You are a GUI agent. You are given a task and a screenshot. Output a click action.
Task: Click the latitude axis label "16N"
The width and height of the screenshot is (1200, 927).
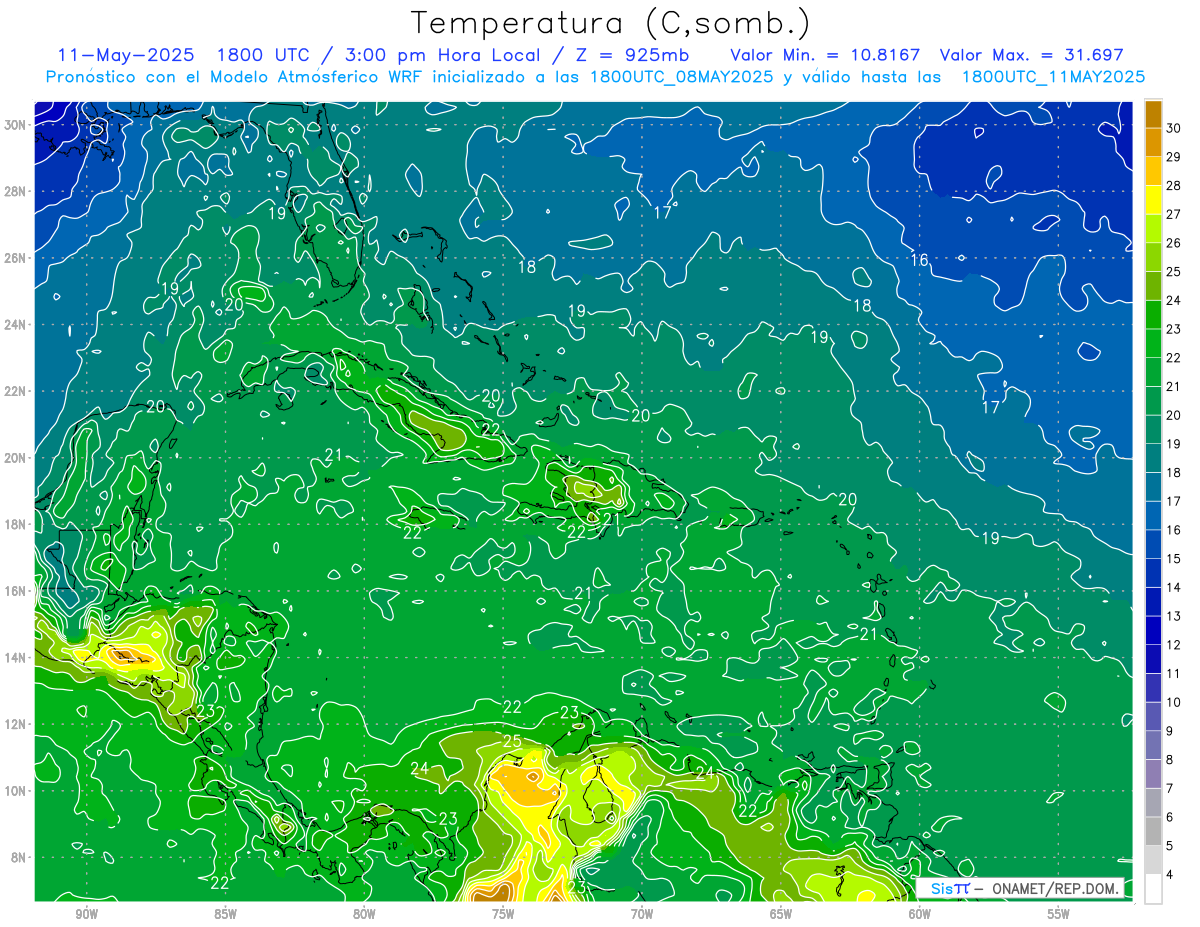[x=15, y=591]
